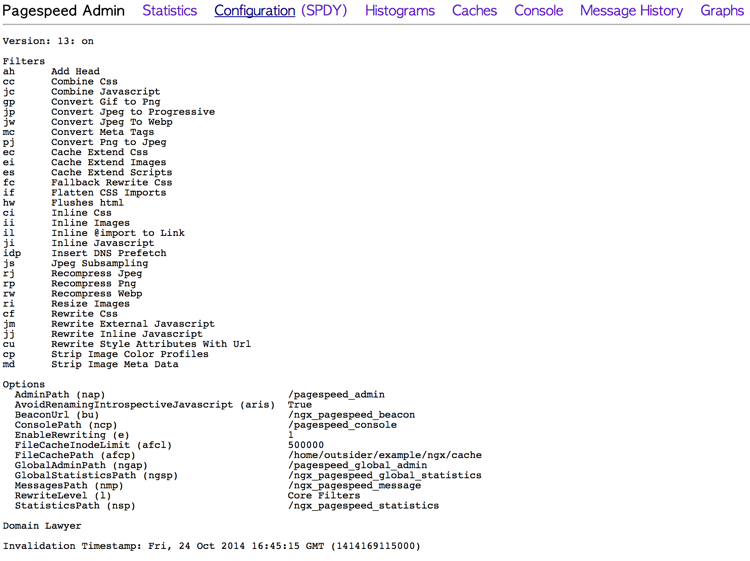The image size is (750, 561).
Task: Select 'Fallback Rewrite Css' text
Action: coord(111,182)
